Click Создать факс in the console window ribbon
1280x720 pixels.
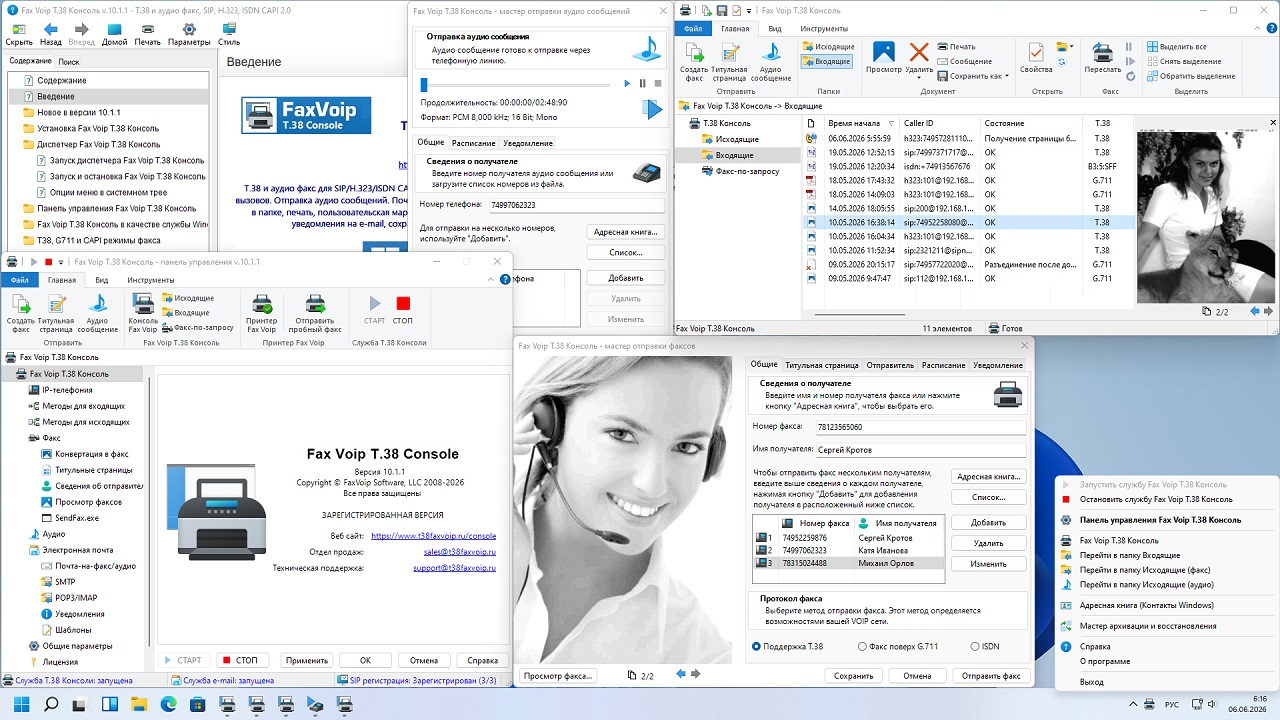(x=694, y=61)
